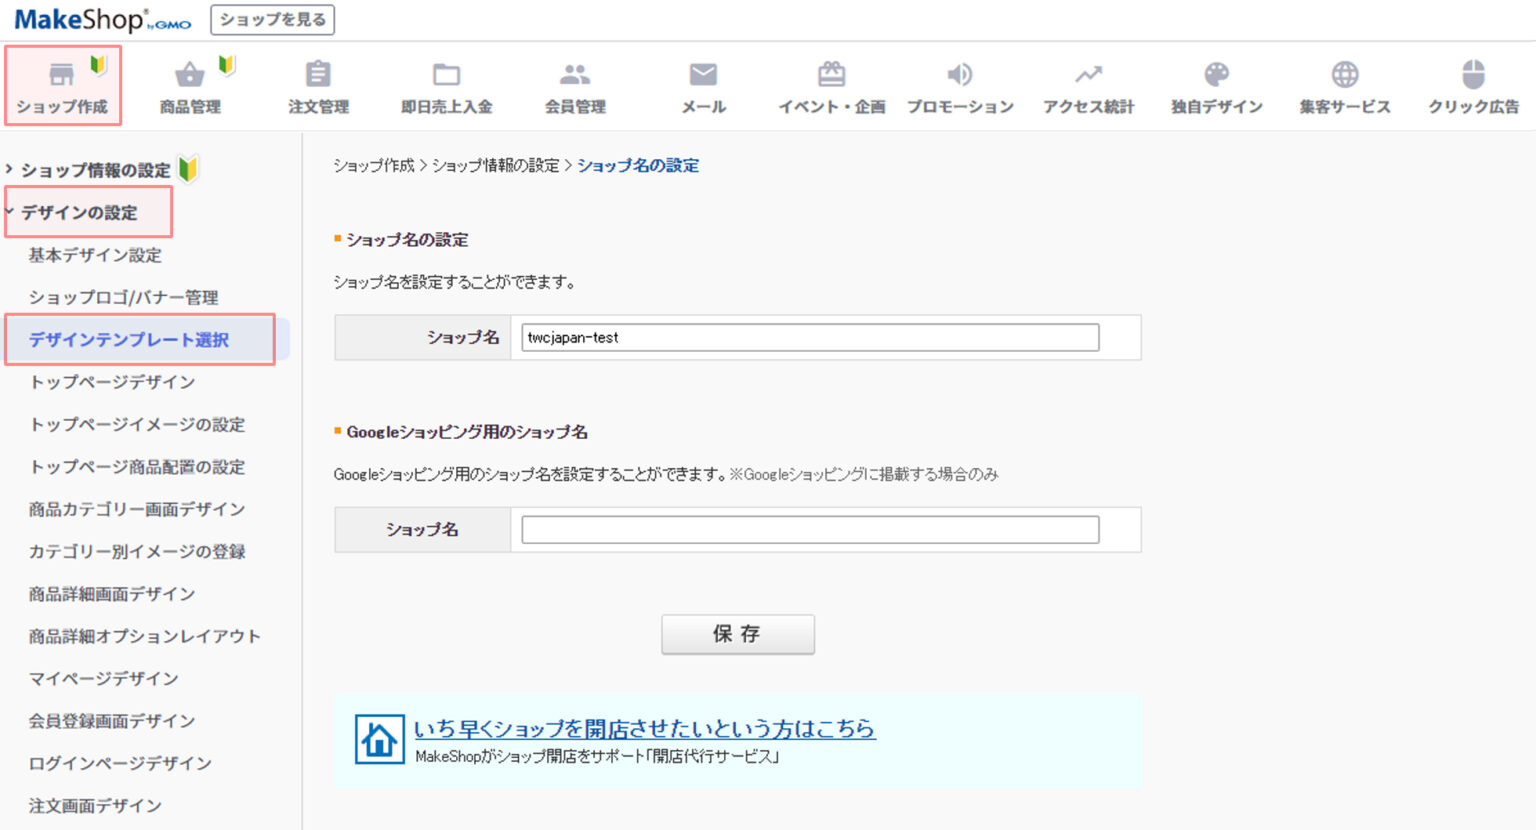Select the イベント・企画 gift box icon
The width and height of the screenshot is (1536, 830).
coord(831,85)
